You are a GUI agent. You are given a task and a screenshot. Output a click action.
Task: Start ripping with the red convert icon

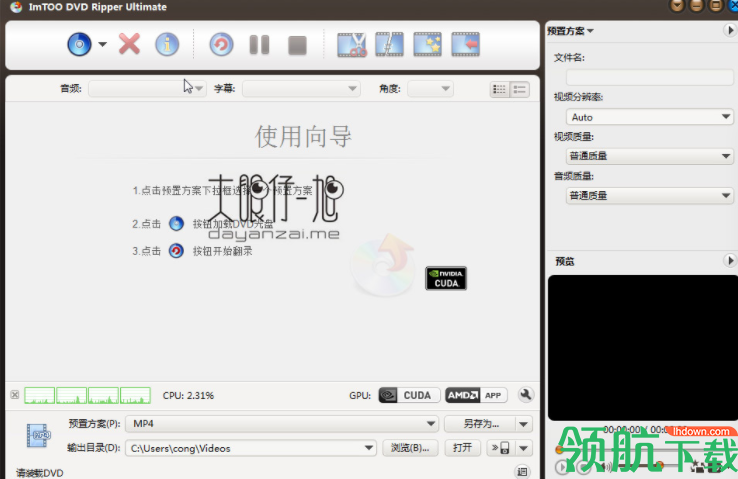[221, 45]
